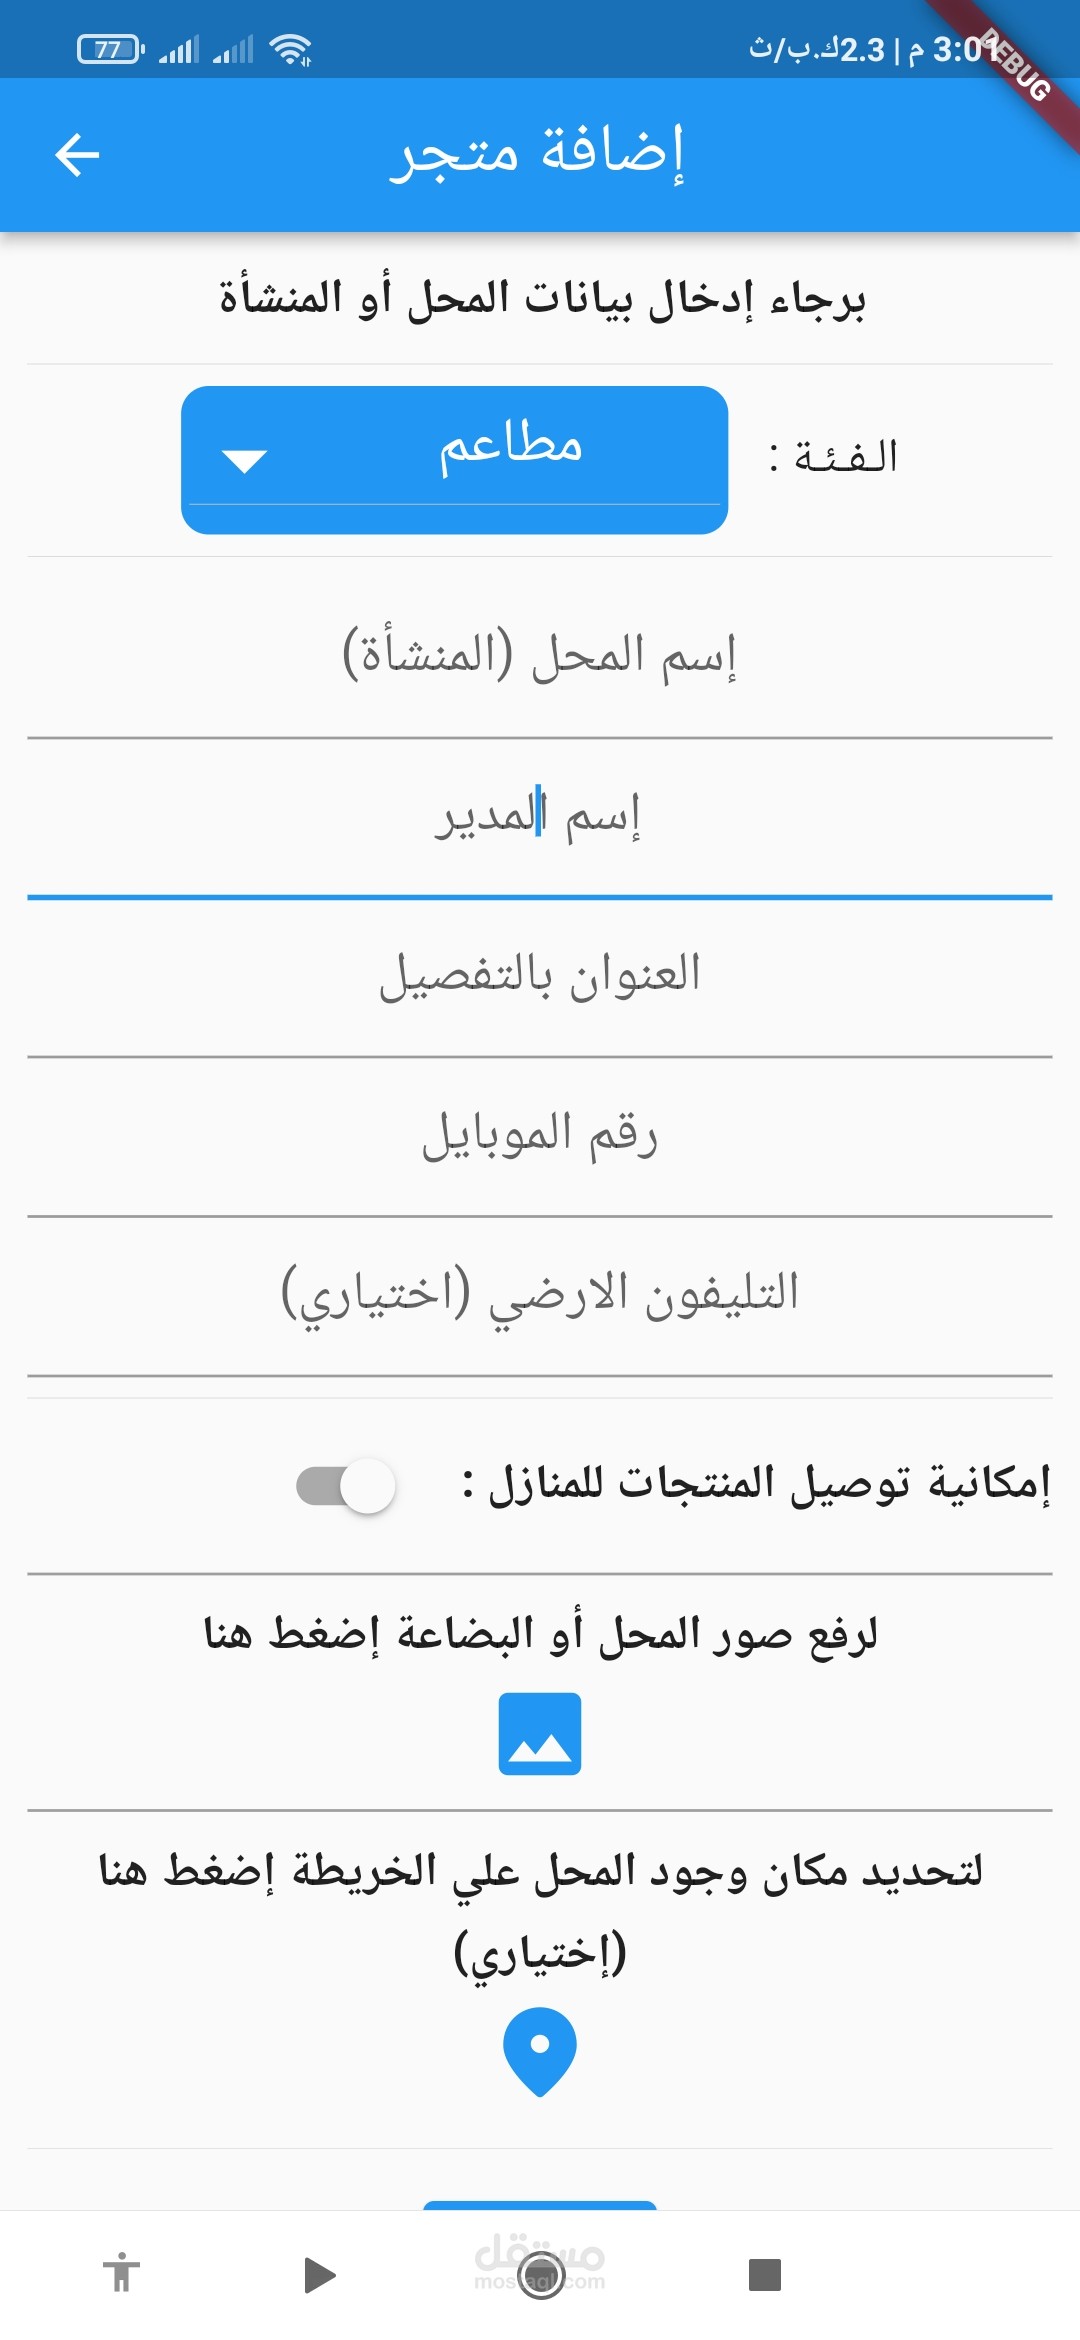Image resolution: width=1080 pixels, height=2340 pixels.
Task: Focus the إسم المدير field
Action: point(540,818)
